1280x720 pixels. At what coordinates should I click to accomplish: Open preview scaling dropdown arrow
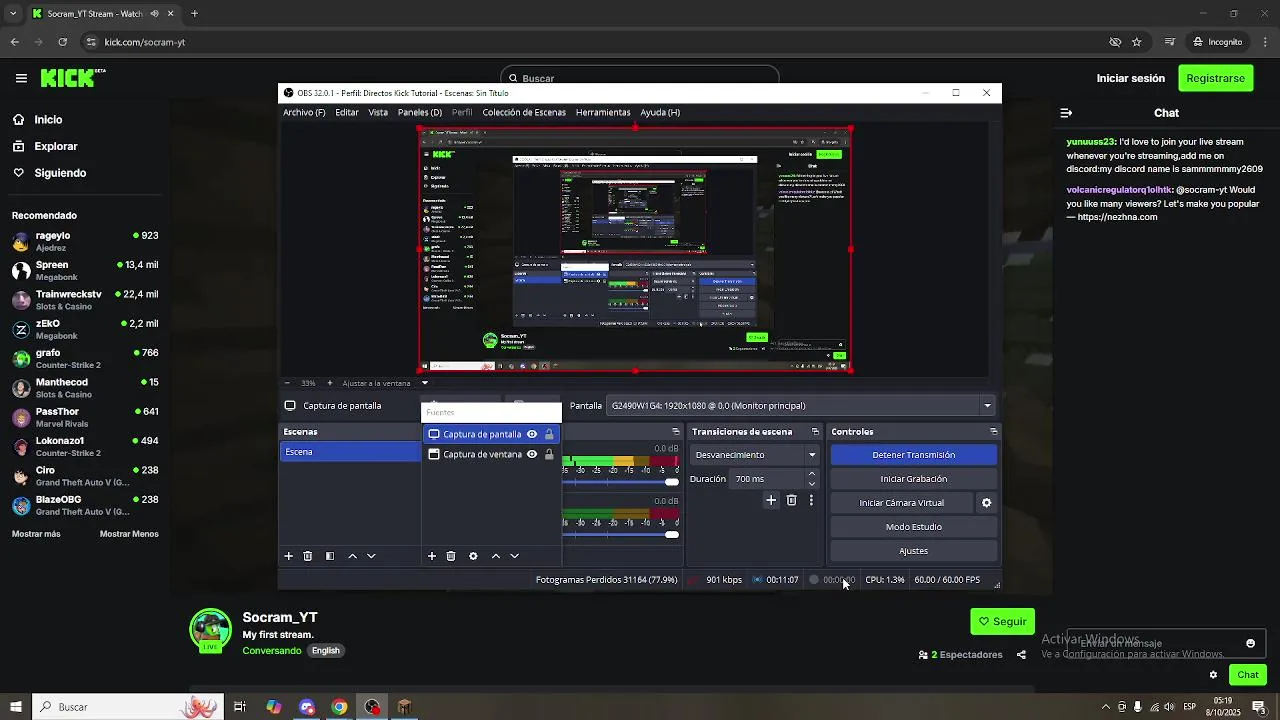(x=425, y=383)
